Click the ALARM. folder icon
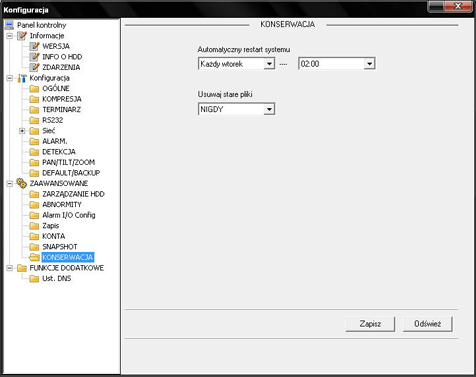Image resolution: width=476 pixels, height=377 pixels. pyautogui.click(x=34, y=141)
